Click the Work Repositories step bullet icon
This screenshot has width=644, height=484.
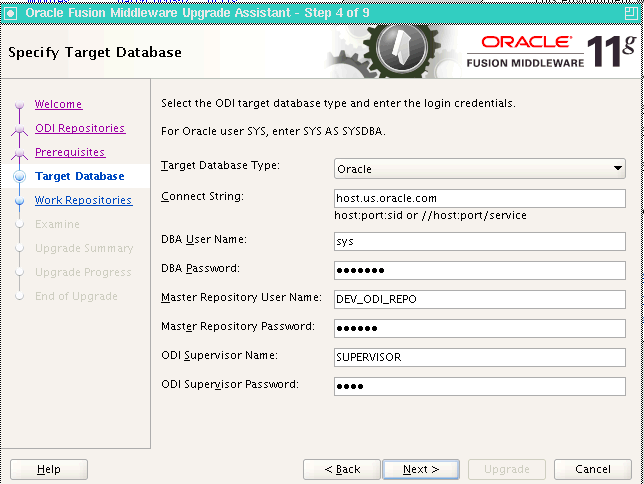(19, 201)
